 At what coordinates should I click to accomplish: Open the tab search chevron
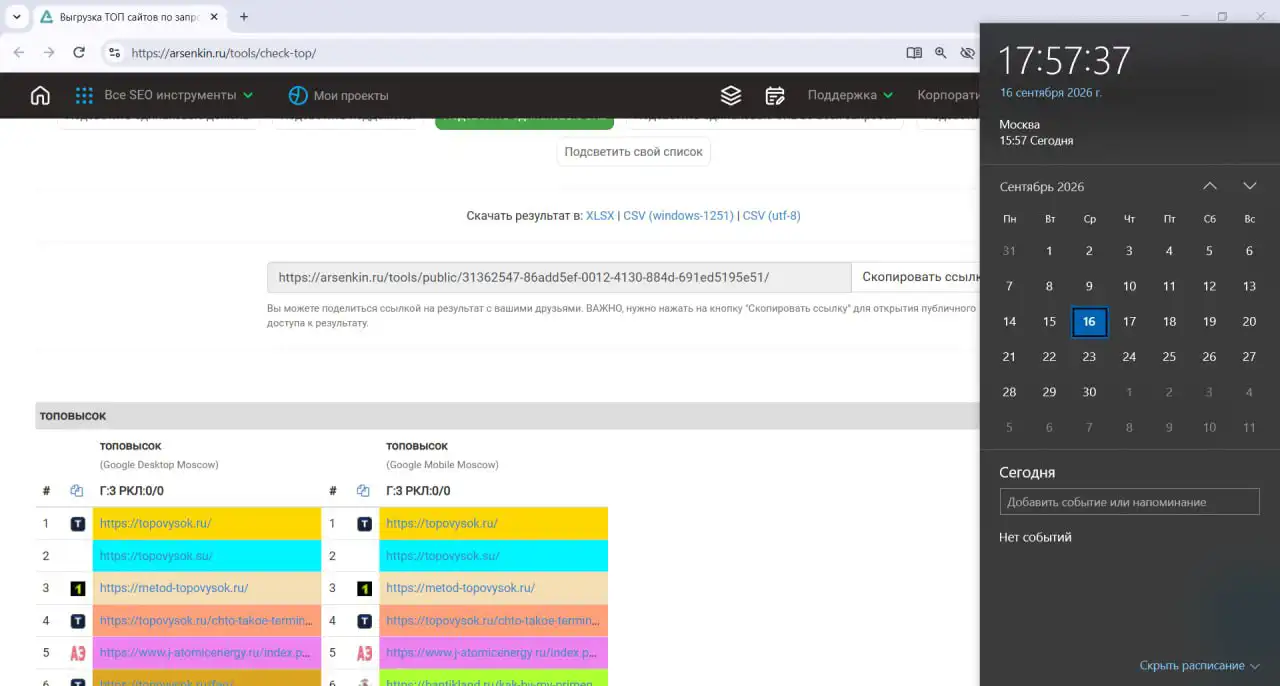pyautogui.click(x=16, y=17)
